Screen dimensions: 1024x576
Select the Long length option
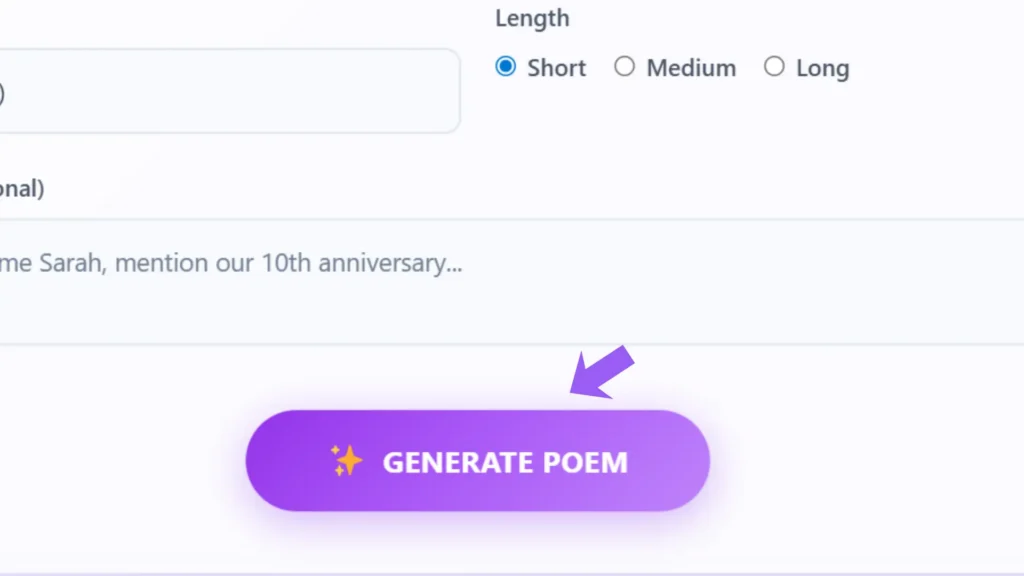(775, 67)
